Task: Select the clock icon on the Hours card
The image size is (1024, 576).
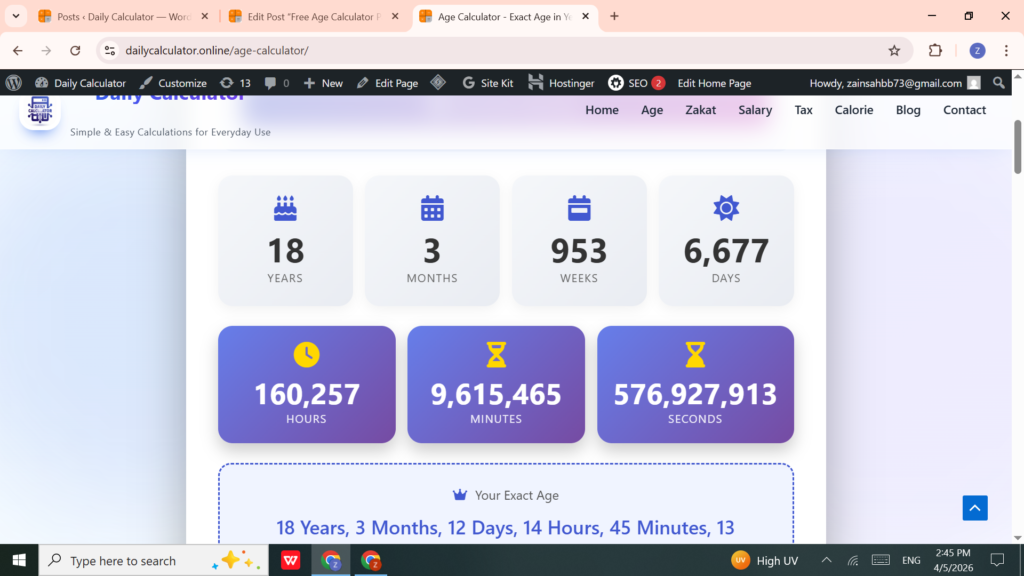Action: (x=306, y=352)
